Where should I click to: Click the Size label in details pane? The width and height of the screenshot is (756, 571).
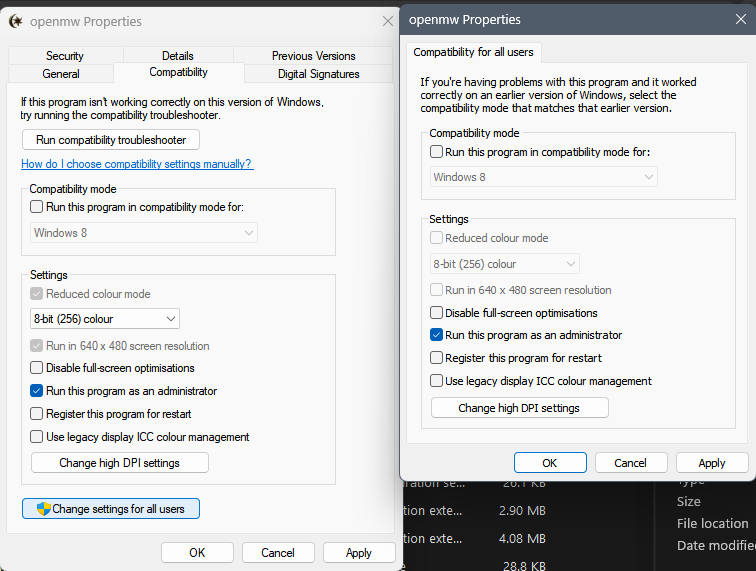(x=688, y=502)
